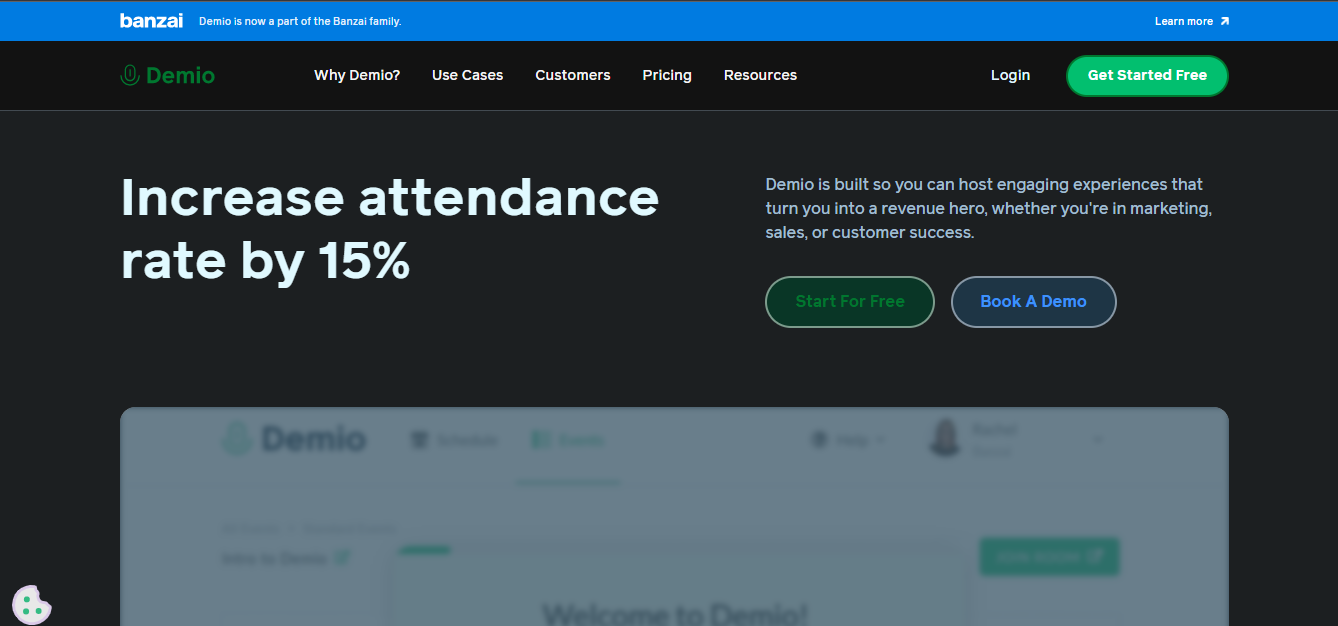The width and height of the screenshot is (1338, 626).
Task: Go to the Demio logo homepage
Action: (x=167, y=75)
